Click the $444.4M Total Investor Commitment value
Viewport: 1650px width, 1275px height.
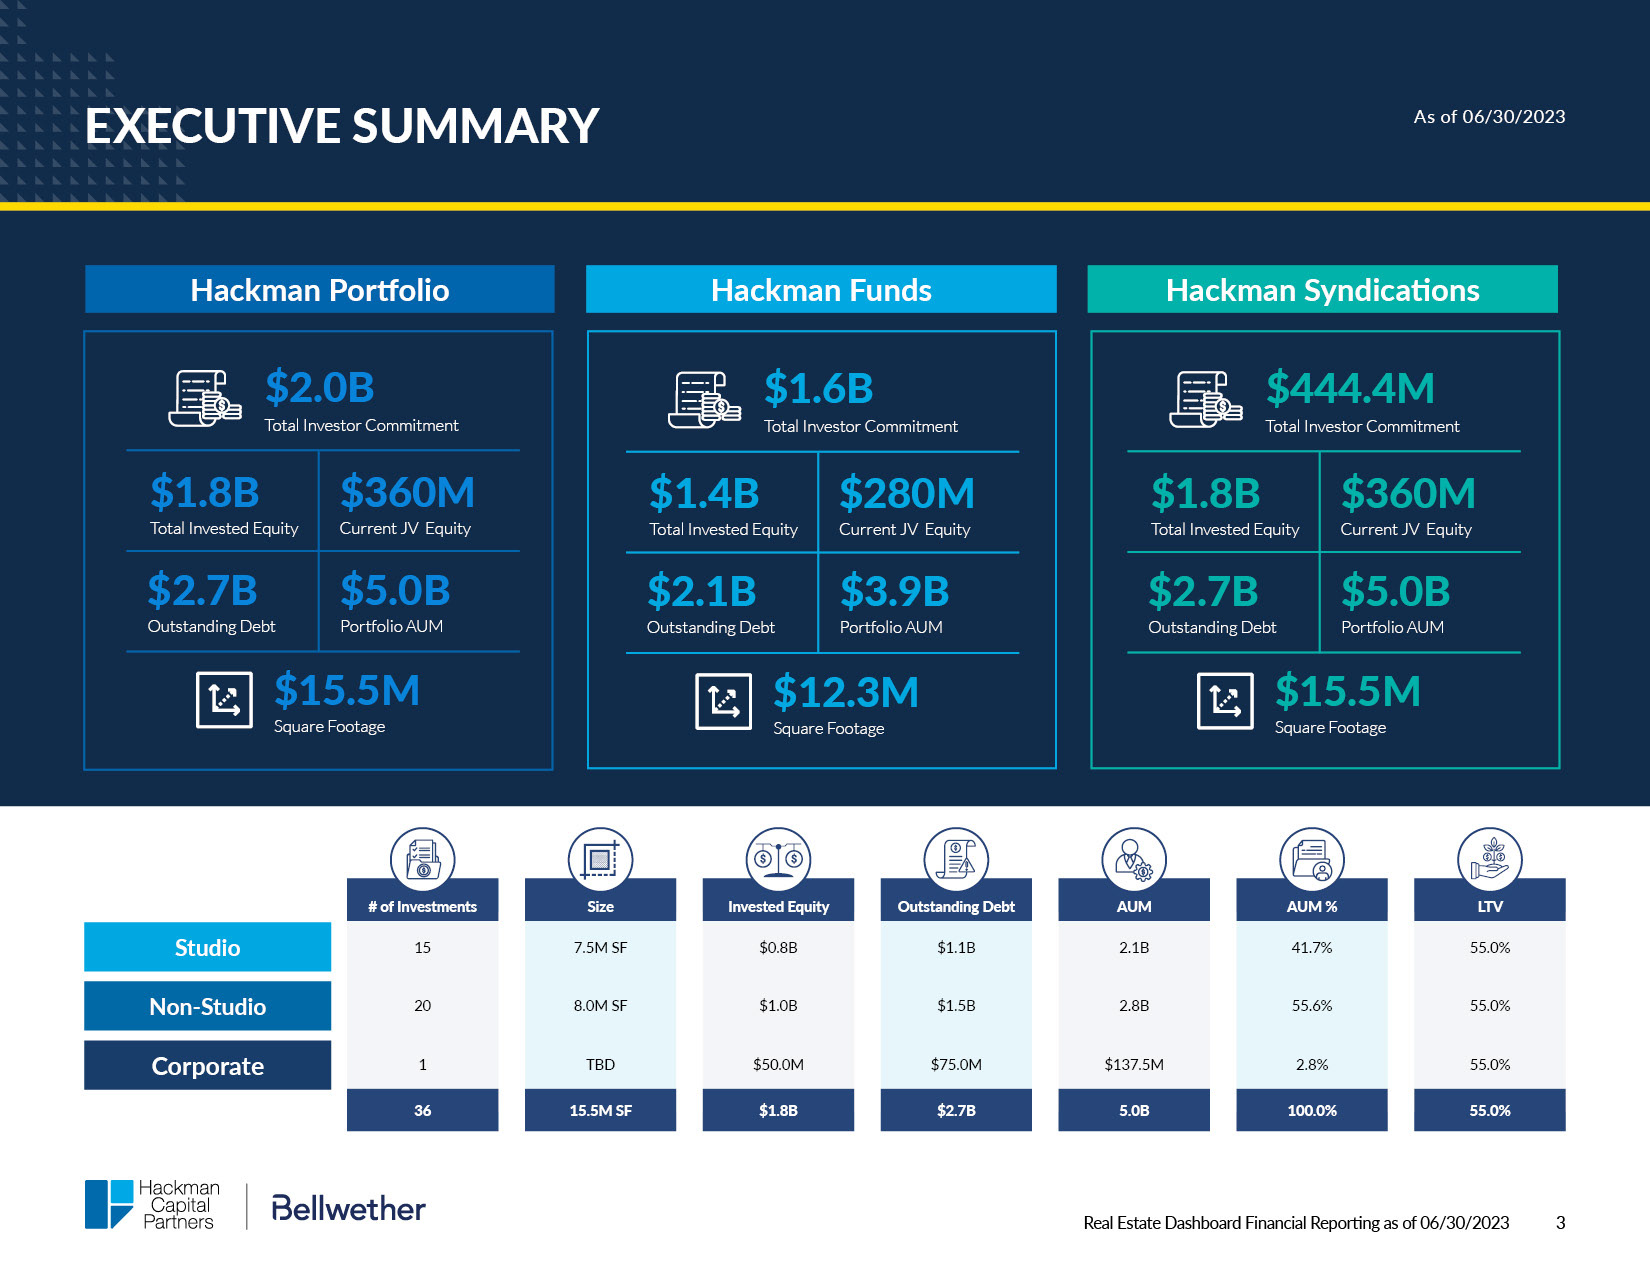[x=1350, y=388]
